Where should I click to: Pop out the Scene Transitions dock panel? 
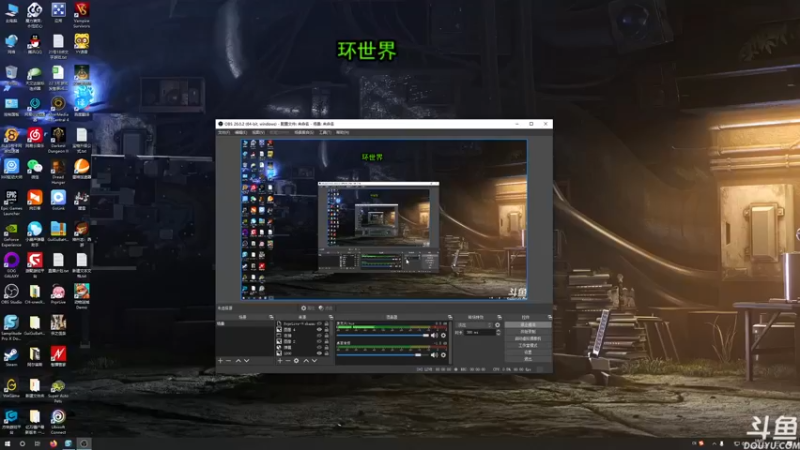pyautogui.click(x=499, y=317)
